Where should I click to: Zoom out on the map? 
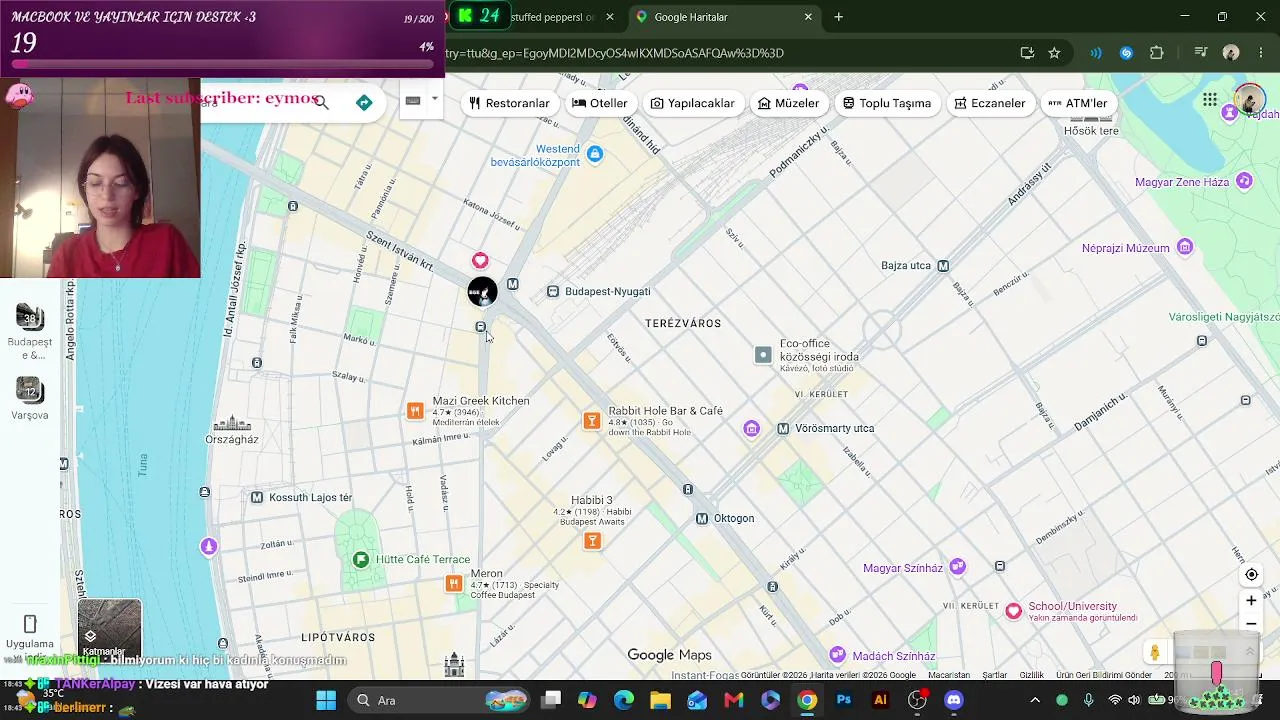pos(1251,623)
